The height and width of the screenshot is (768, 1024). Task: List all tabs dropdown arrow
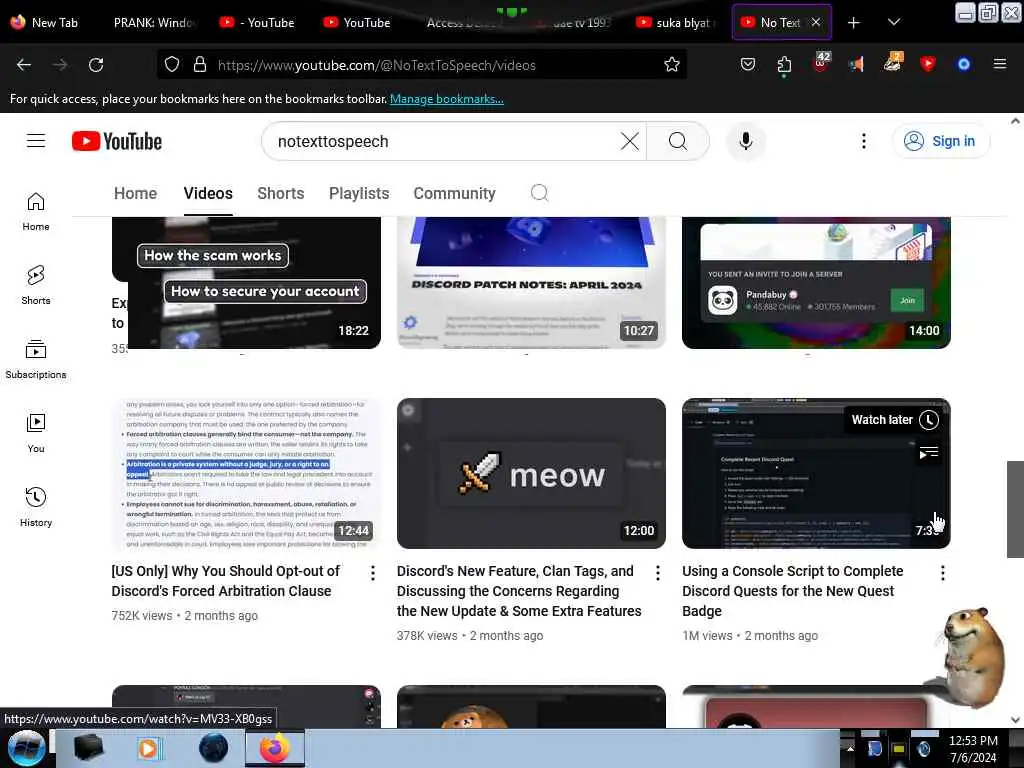point(894,22)
